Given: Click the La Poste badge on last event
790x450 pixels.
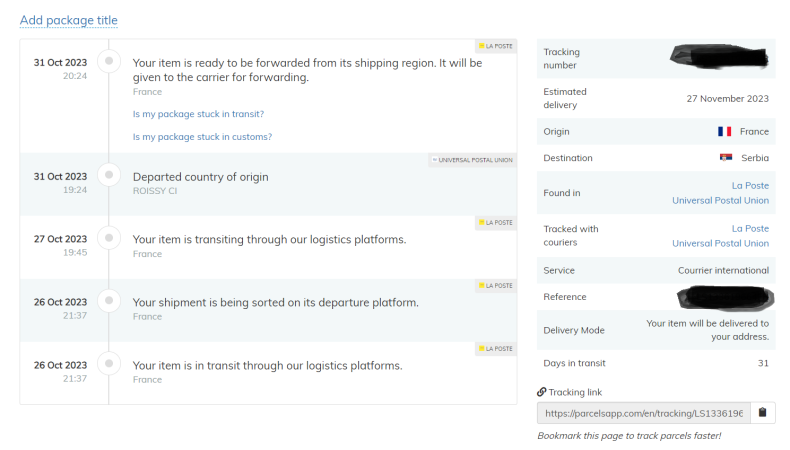Looking at the screenshot, I should tap(496, 348).
